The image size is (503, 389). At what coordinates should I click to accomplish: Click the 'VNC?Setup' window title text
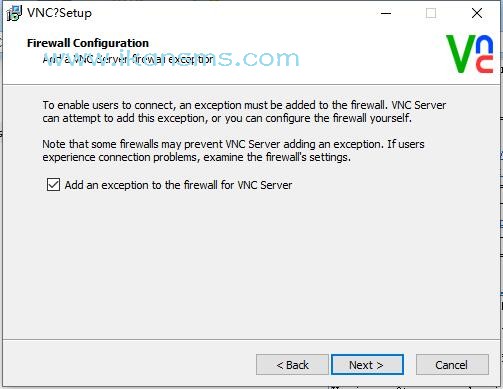coord(59,13)
